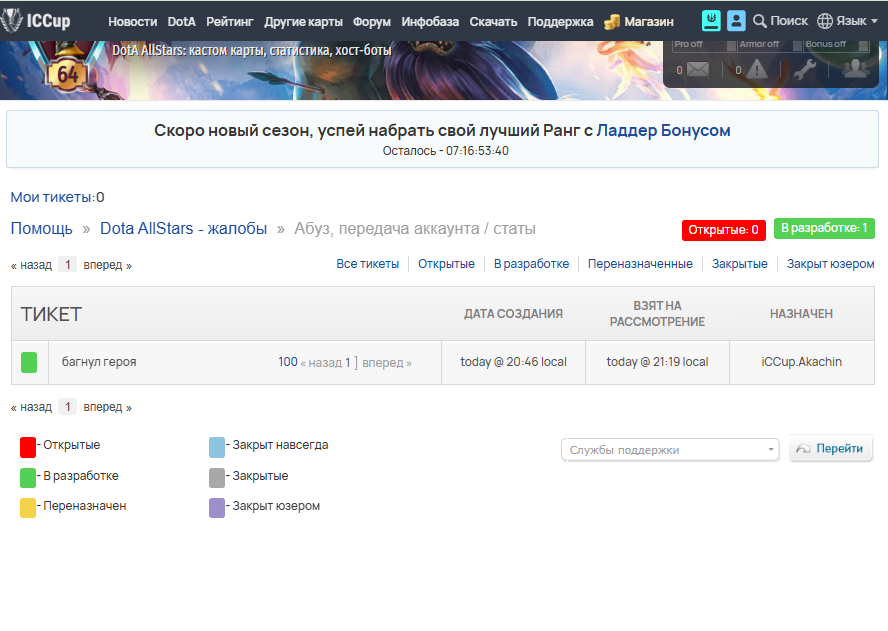This screenshot has width=888, height=631.
Task: Click the 100 link in the ticket row
Action: click(x=288, y=362)
